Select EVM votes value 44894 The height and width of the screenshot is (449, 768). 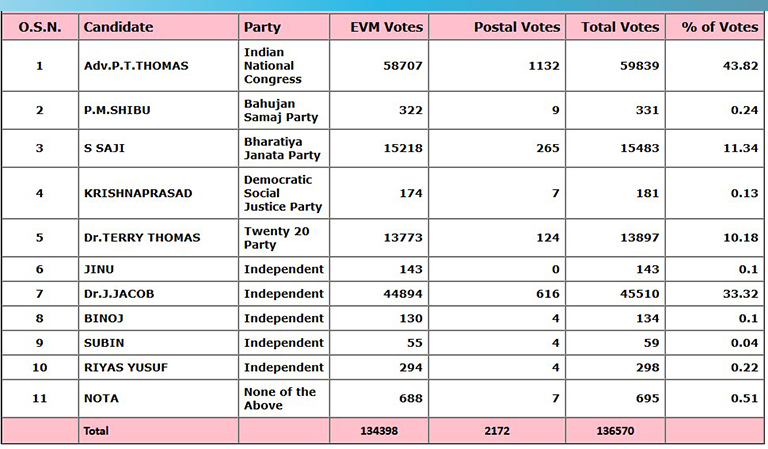(402, 294)
